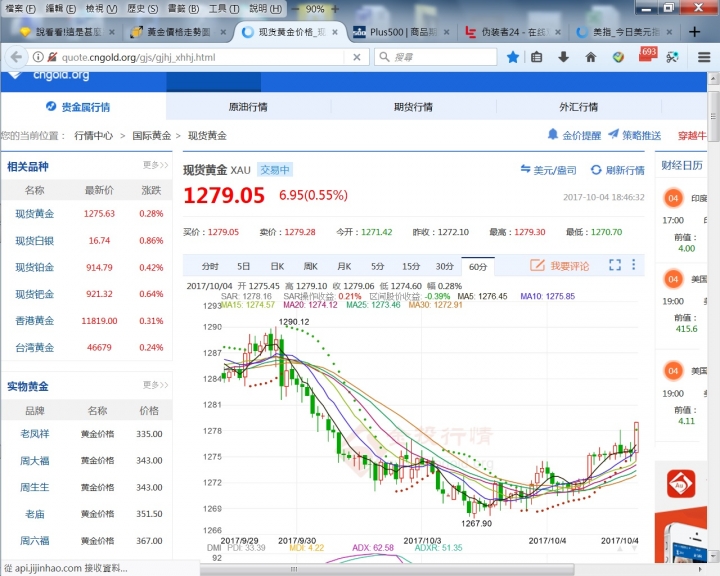Click 行情中心 breadcrumb link
Screen dimensions: 720x576
[x=93, y=135]
